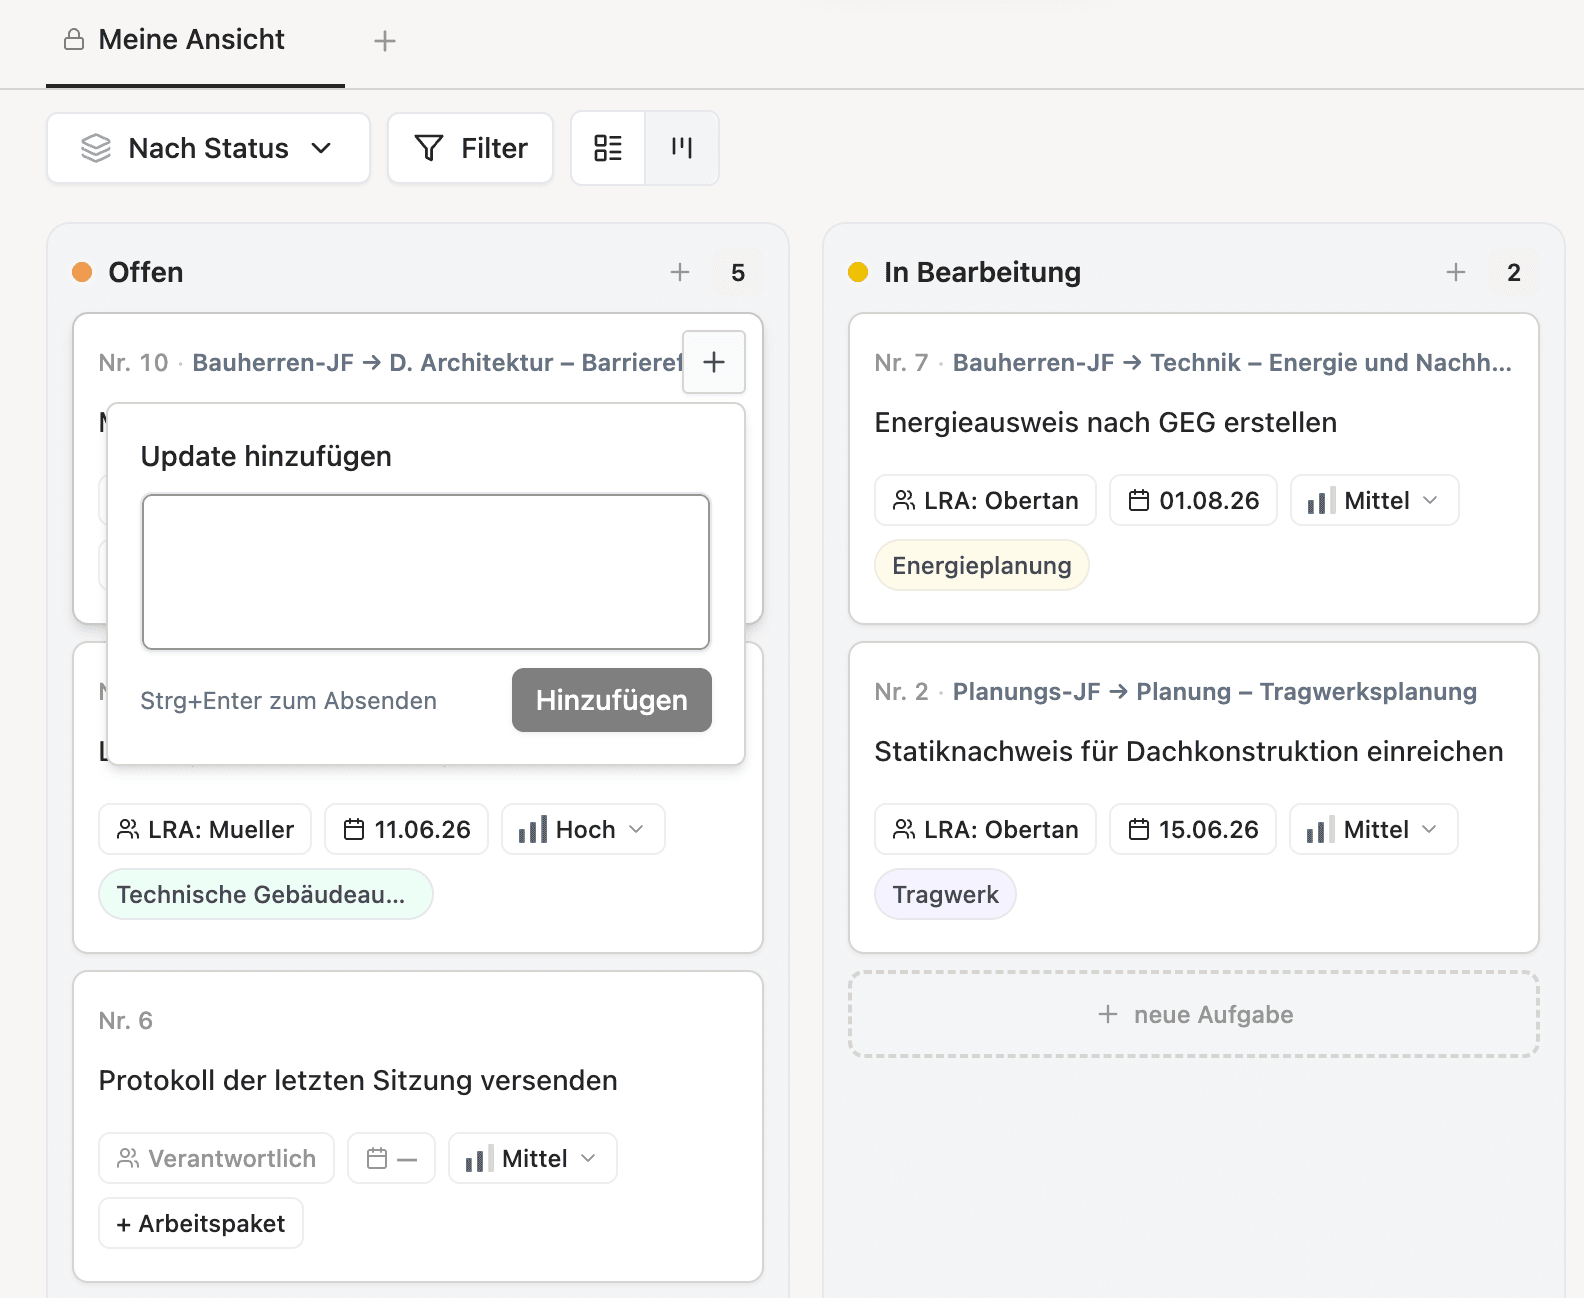Open breadcrumb on card Nr. 7
The image size is (1584, 1298).
point(1232,362)
